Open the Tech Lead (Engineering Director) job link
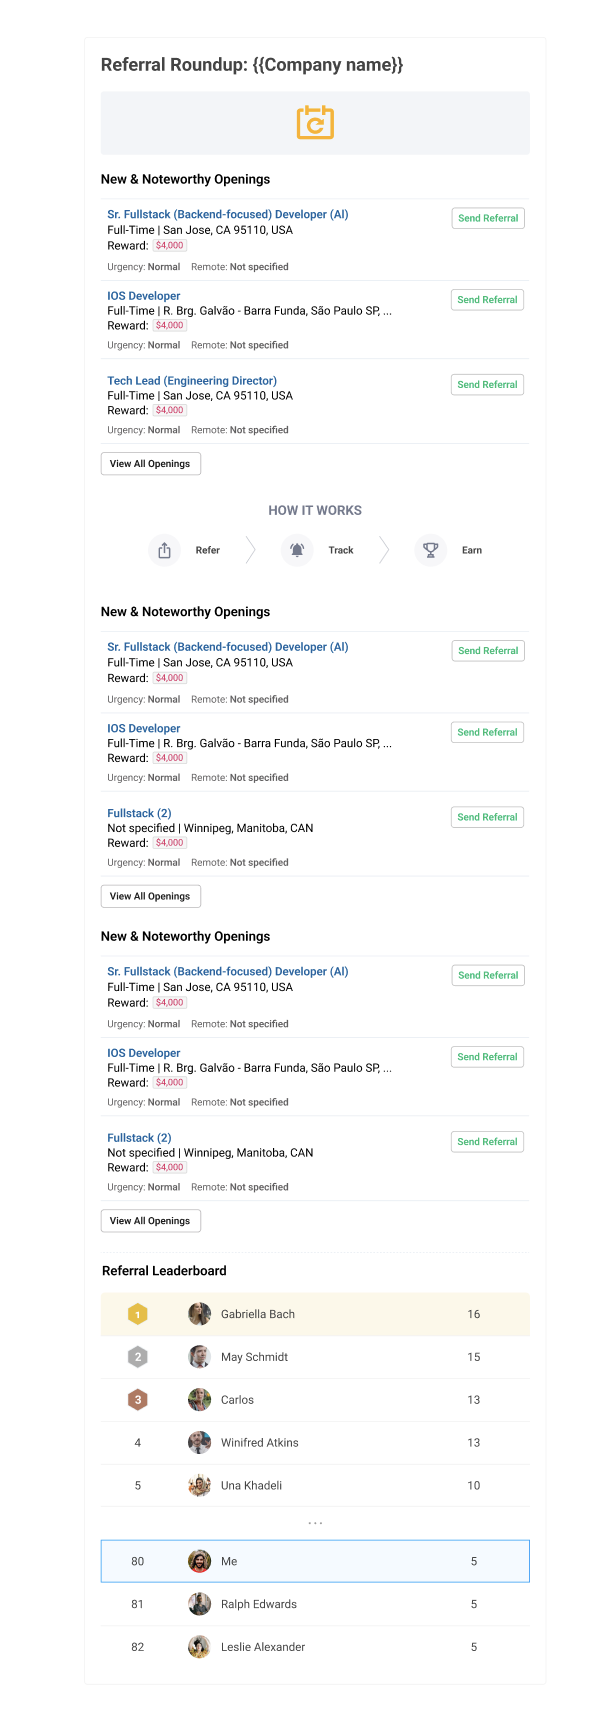612x1718 pixels. tap(192, 381)
